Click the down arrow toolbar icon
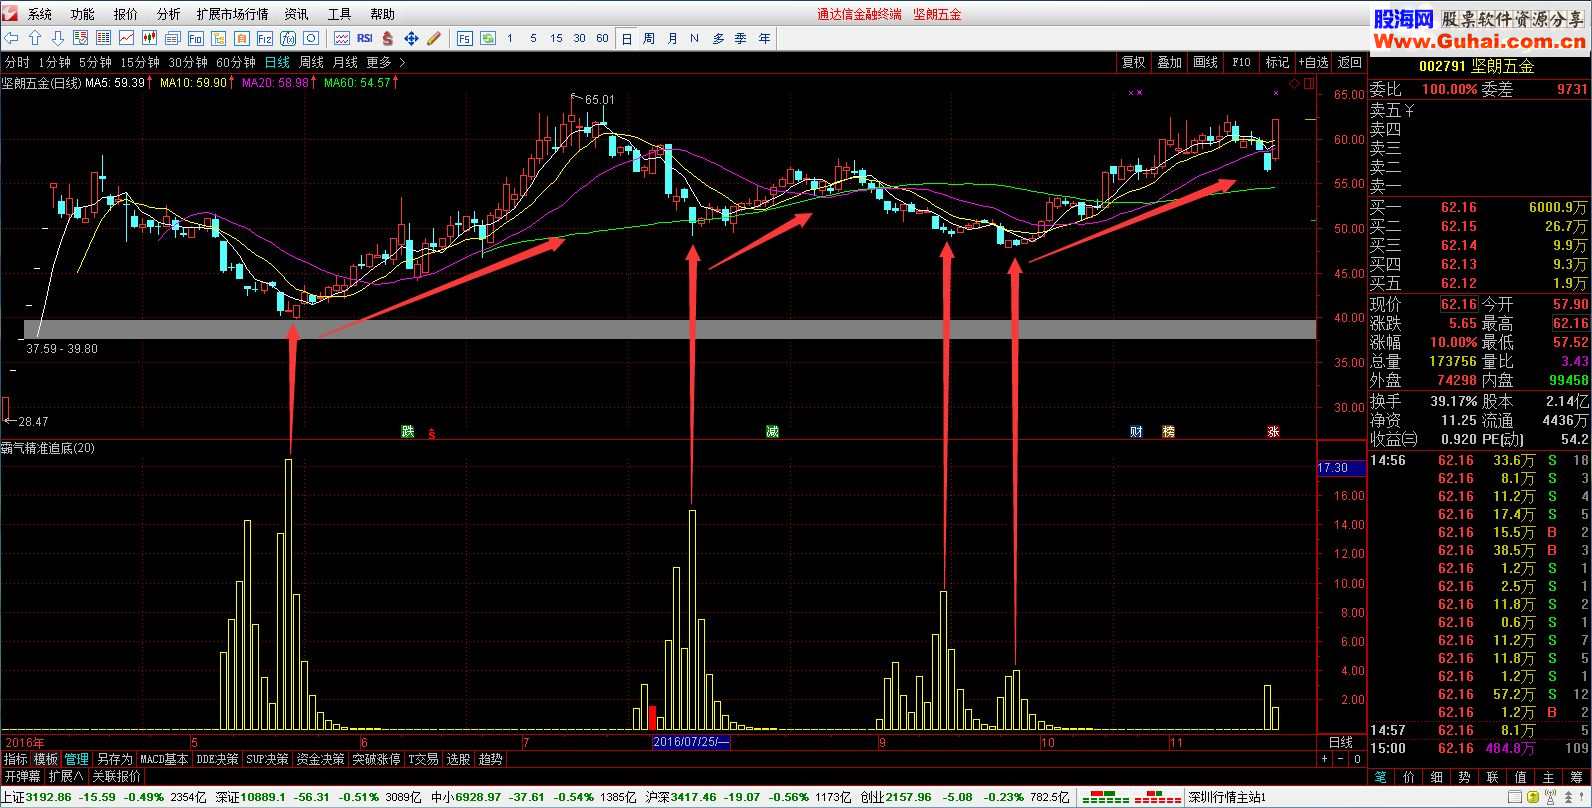The height and width of the screenshot is (808, 1592). pyautogui.click(x=57, y=38)
